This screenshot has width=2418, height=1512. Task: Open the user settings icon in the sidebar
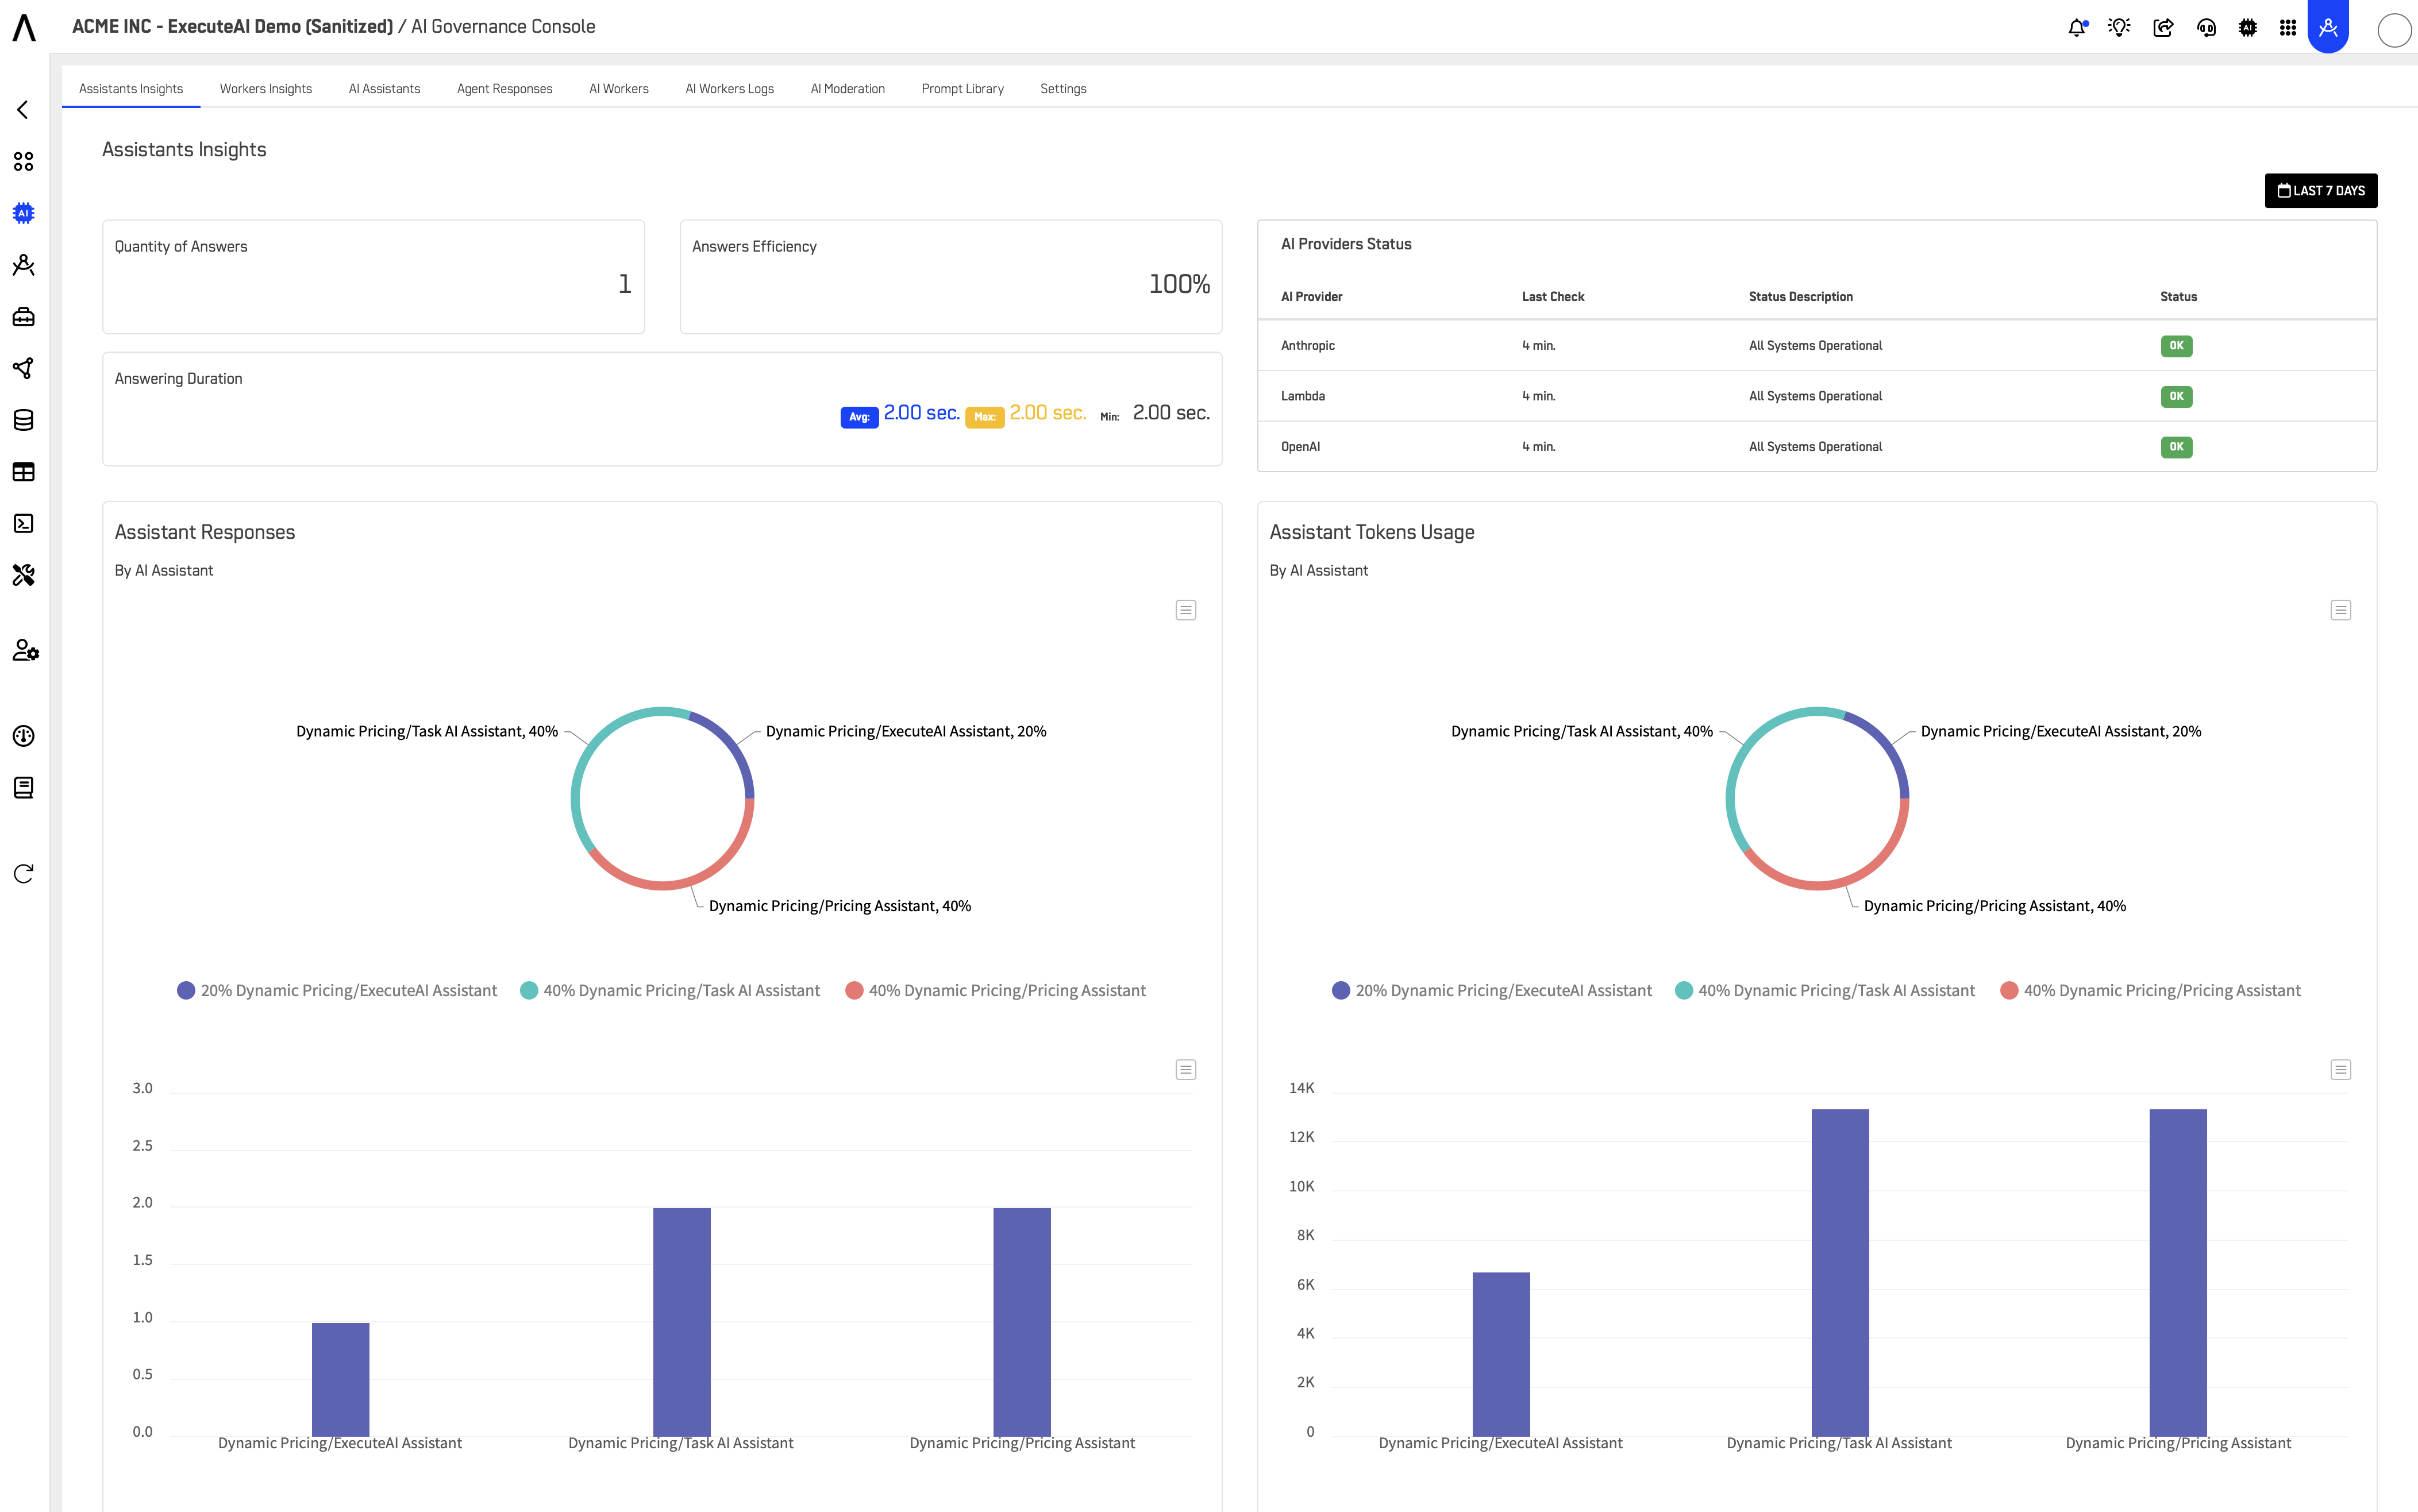[x=24, y=651]
